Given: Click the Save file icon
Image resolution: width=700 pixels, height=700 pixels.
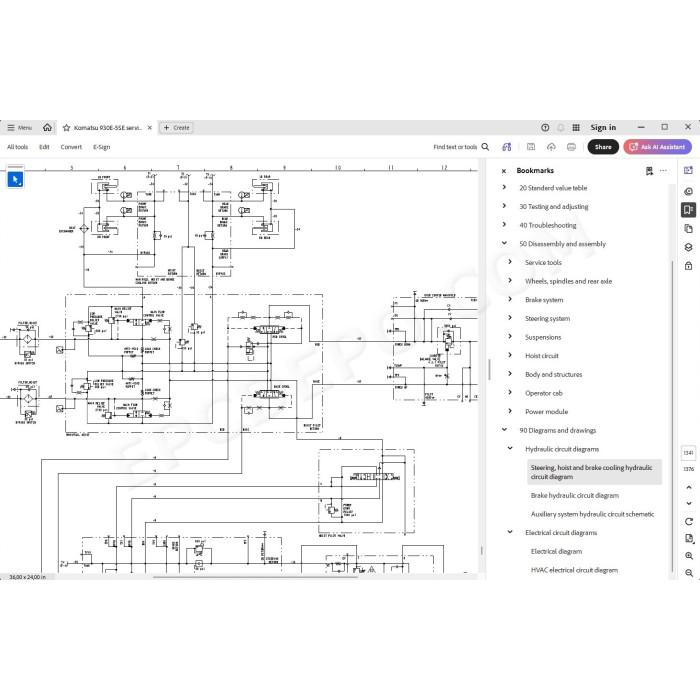Looking at the screenshot, I should coord(531,147).
